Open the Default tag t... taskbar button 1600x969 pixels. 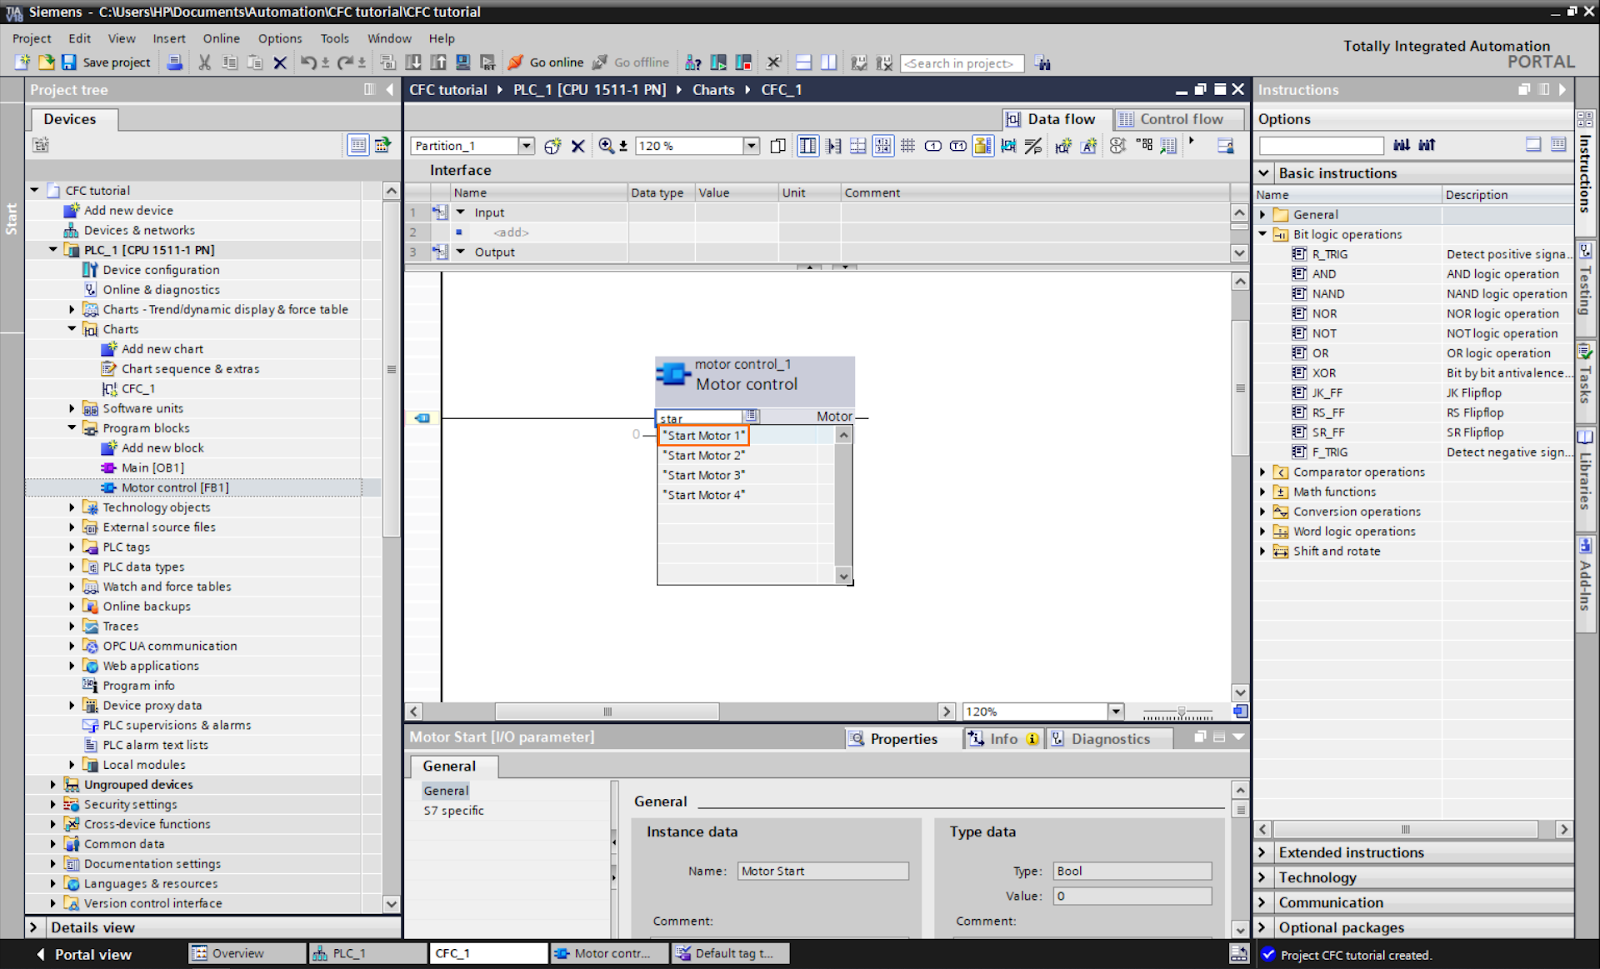730,953
